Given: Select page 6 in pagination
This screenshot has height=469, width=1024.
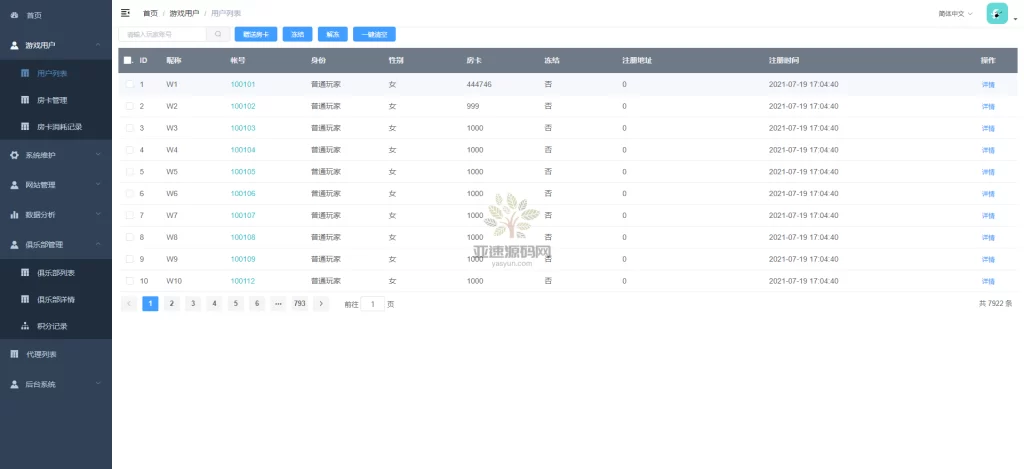Looking at the screenshot, I should click(257, 303).
